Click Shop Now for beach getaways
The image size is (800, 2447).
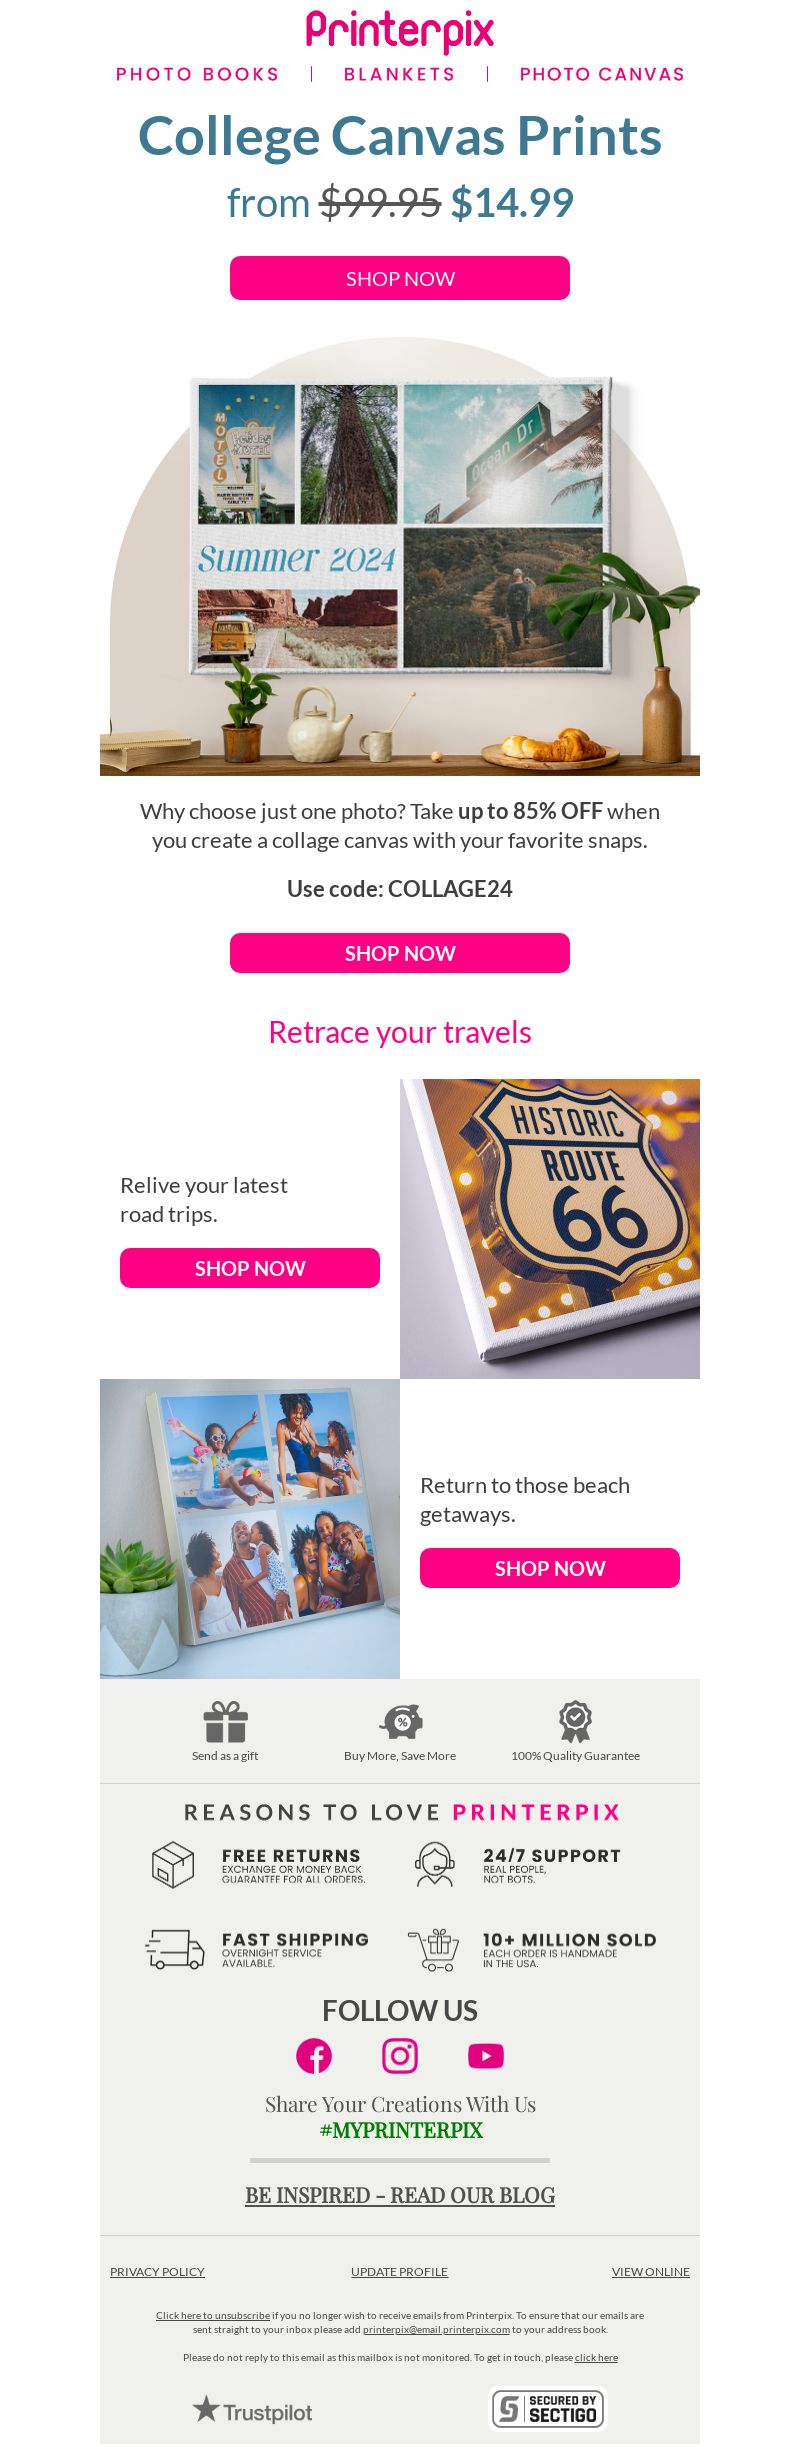(x=550, y=1568)
